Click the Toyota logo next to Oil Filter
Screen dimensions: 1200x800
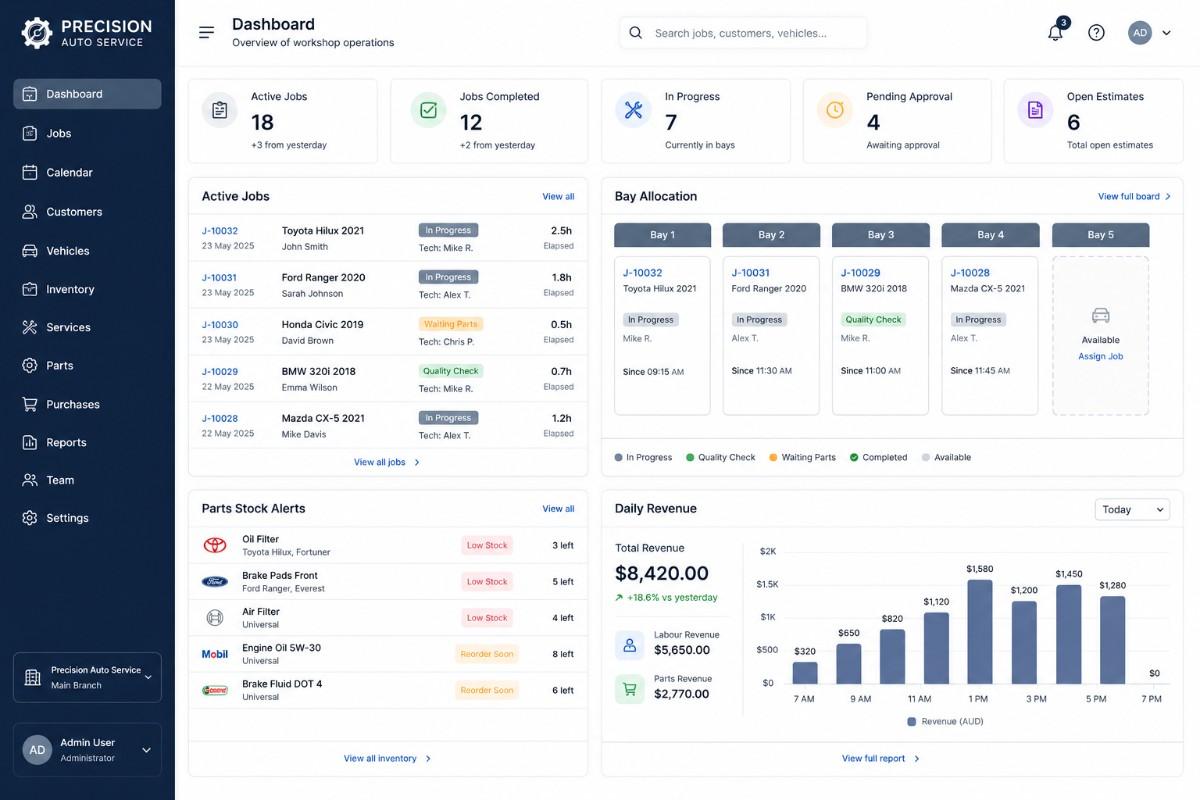coord(215,545)
